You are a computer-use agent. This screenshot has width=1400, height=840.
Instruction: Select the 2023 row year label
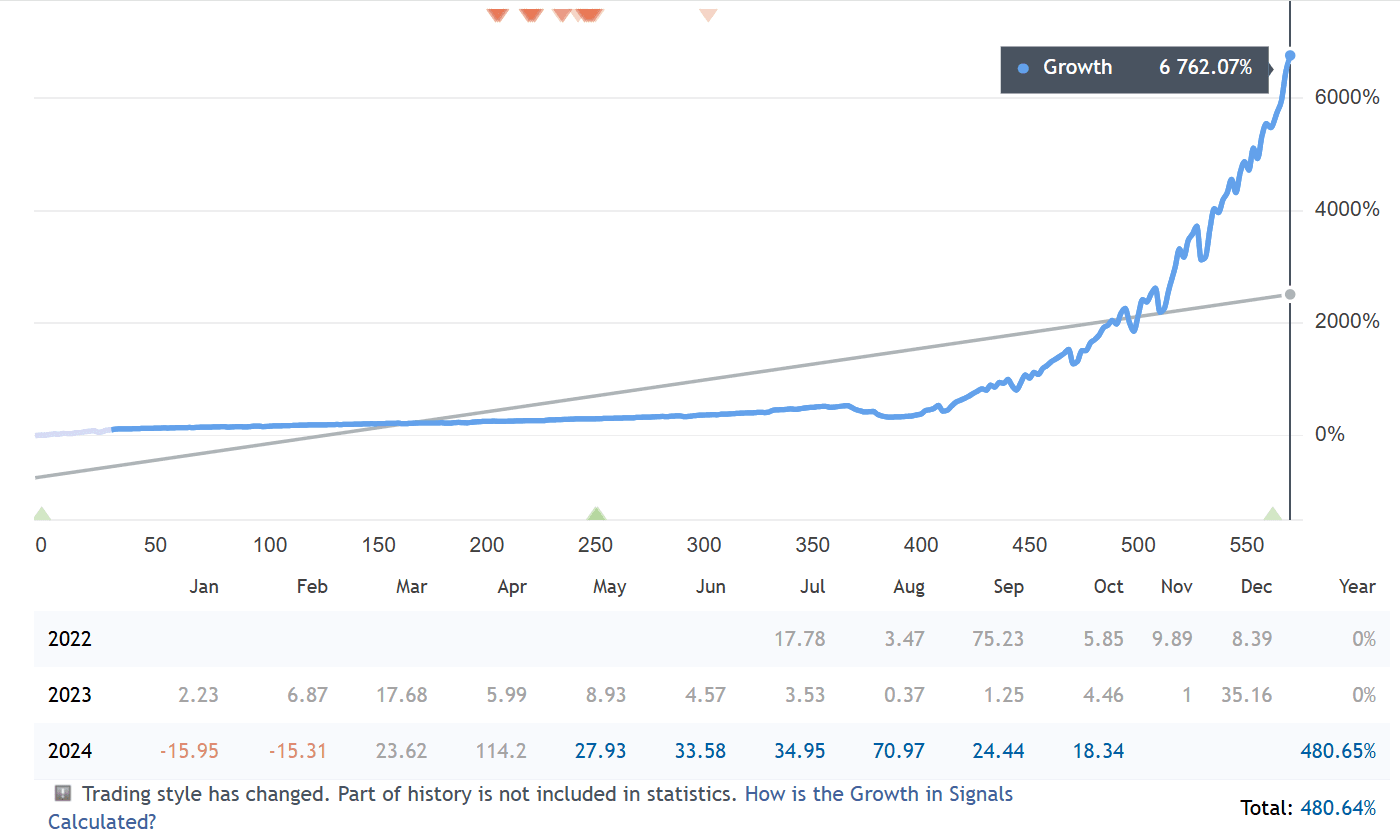70,695
